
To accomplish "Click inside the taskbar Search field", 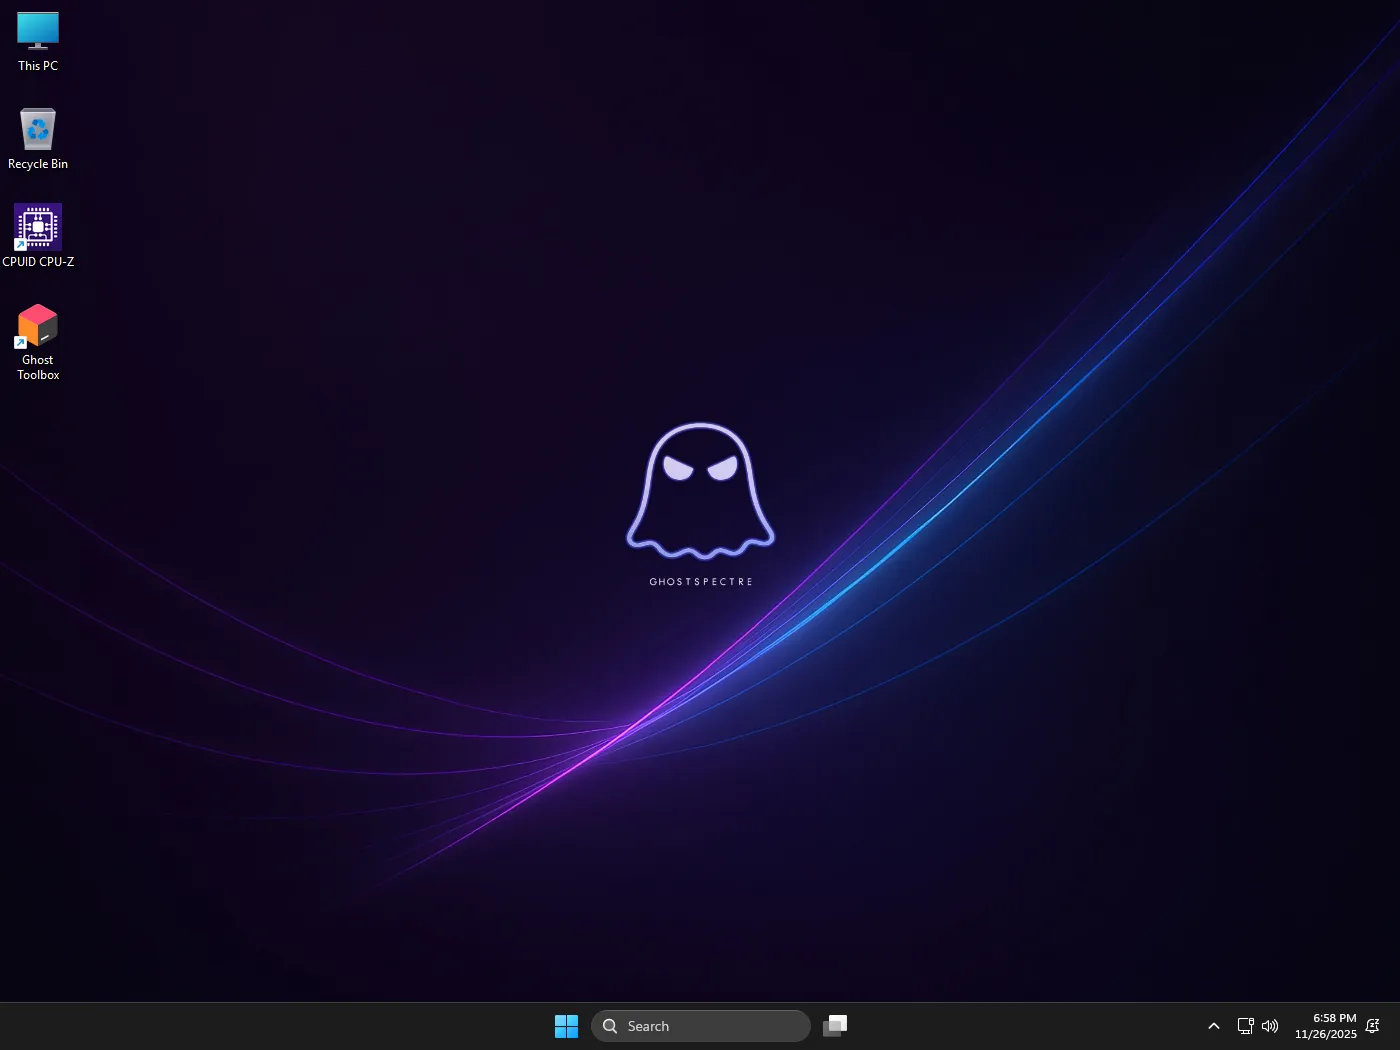I will pos(700,1026).
